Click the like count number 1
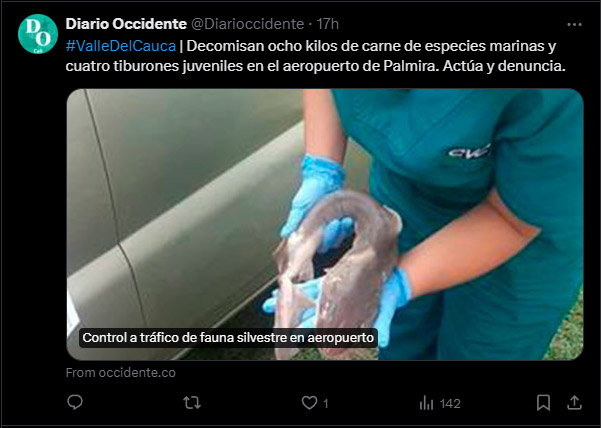The image size is (601, 428). [x=325, y=403]
